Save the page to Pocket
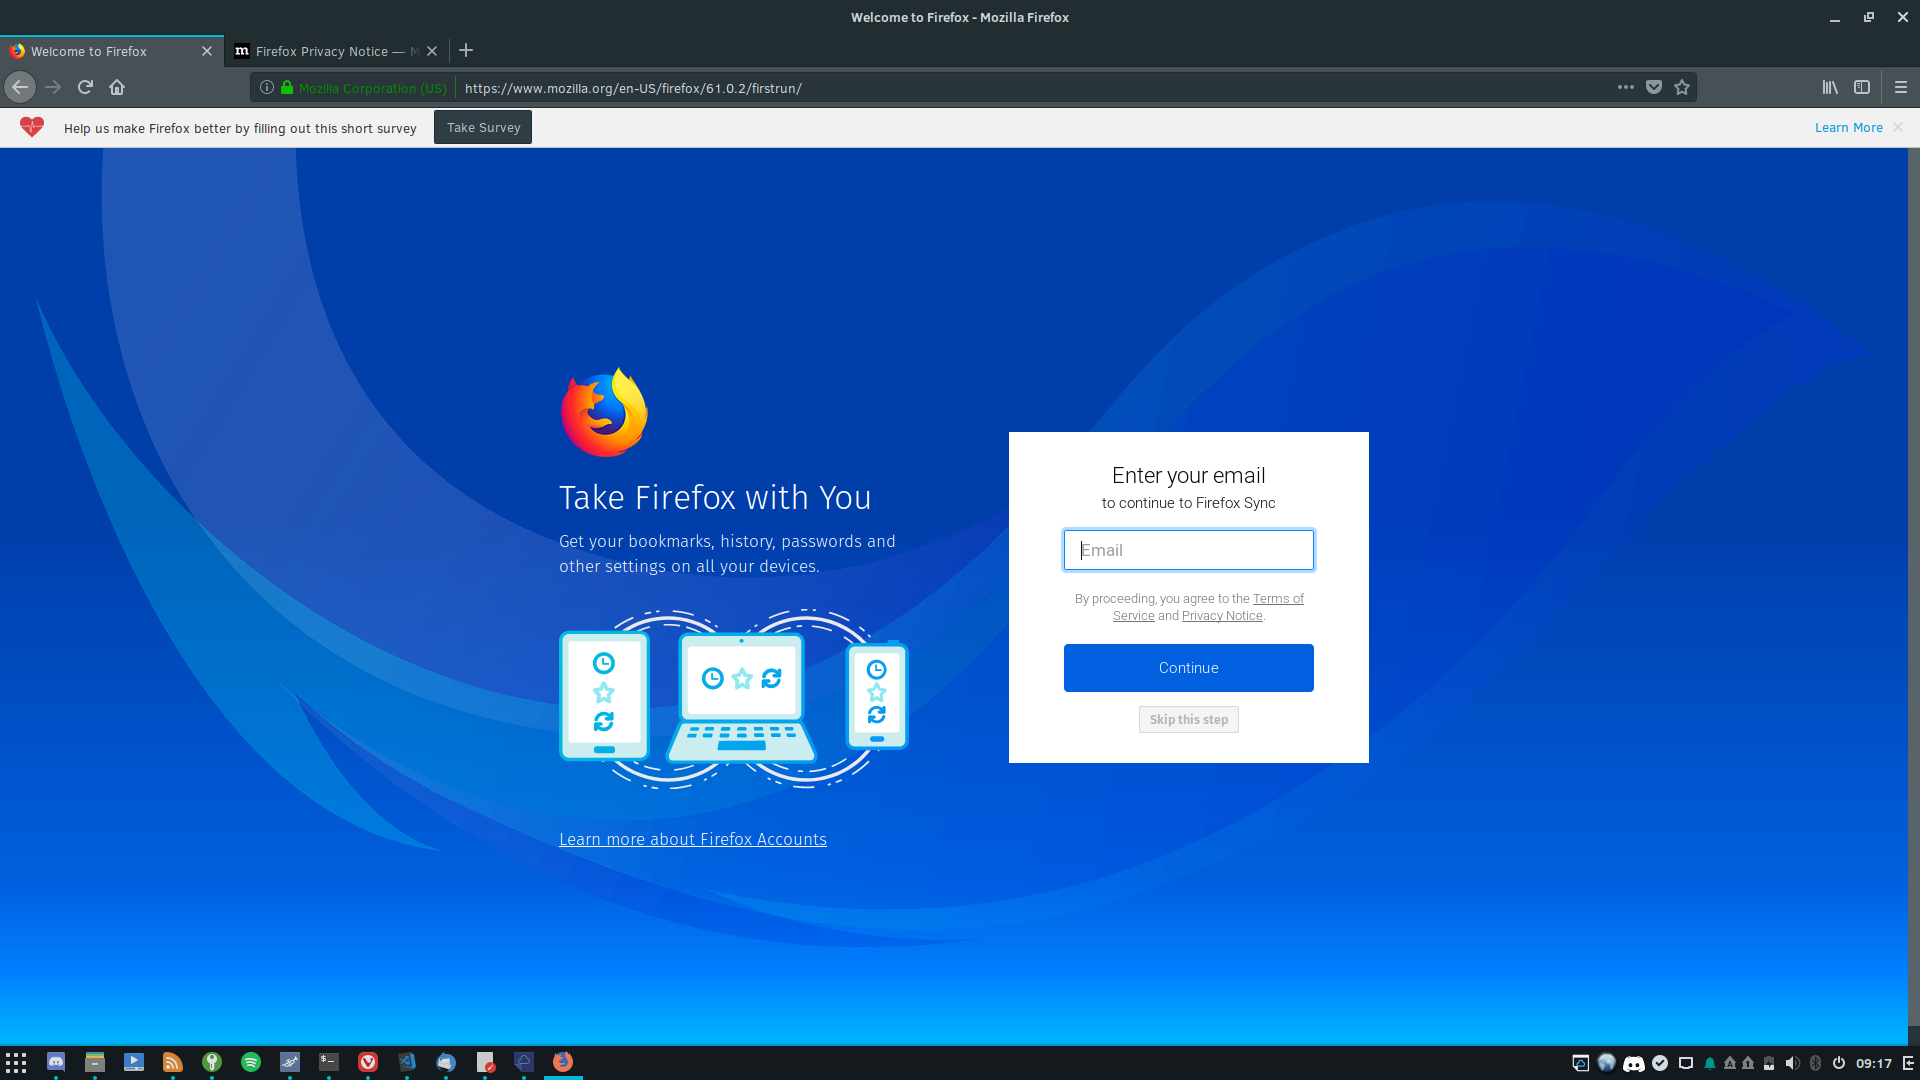This screenshot has height=1080, width=1920. tap(1654, 87)
